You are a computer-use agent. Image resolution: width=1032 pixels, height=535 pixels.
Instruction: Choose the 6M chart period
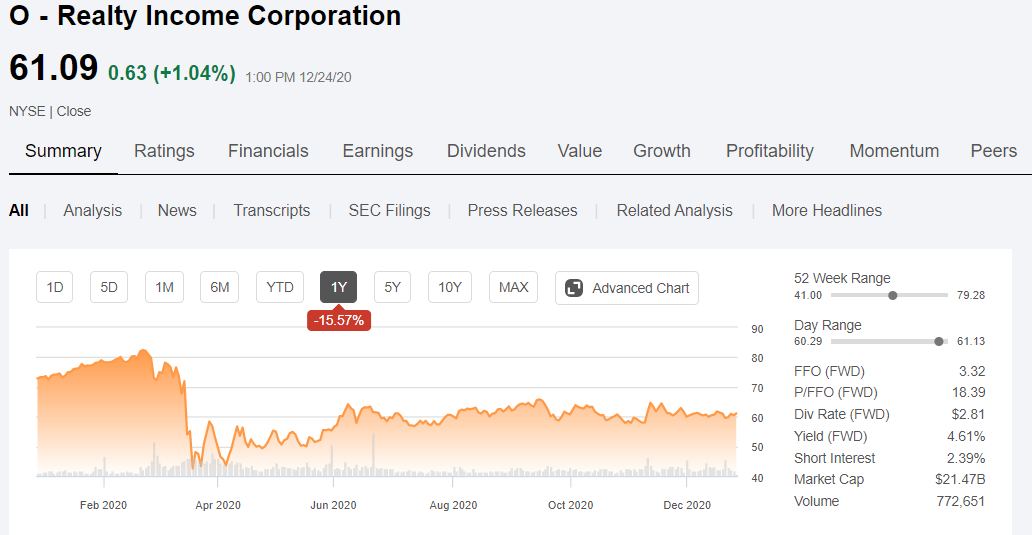tap(219, 288)
